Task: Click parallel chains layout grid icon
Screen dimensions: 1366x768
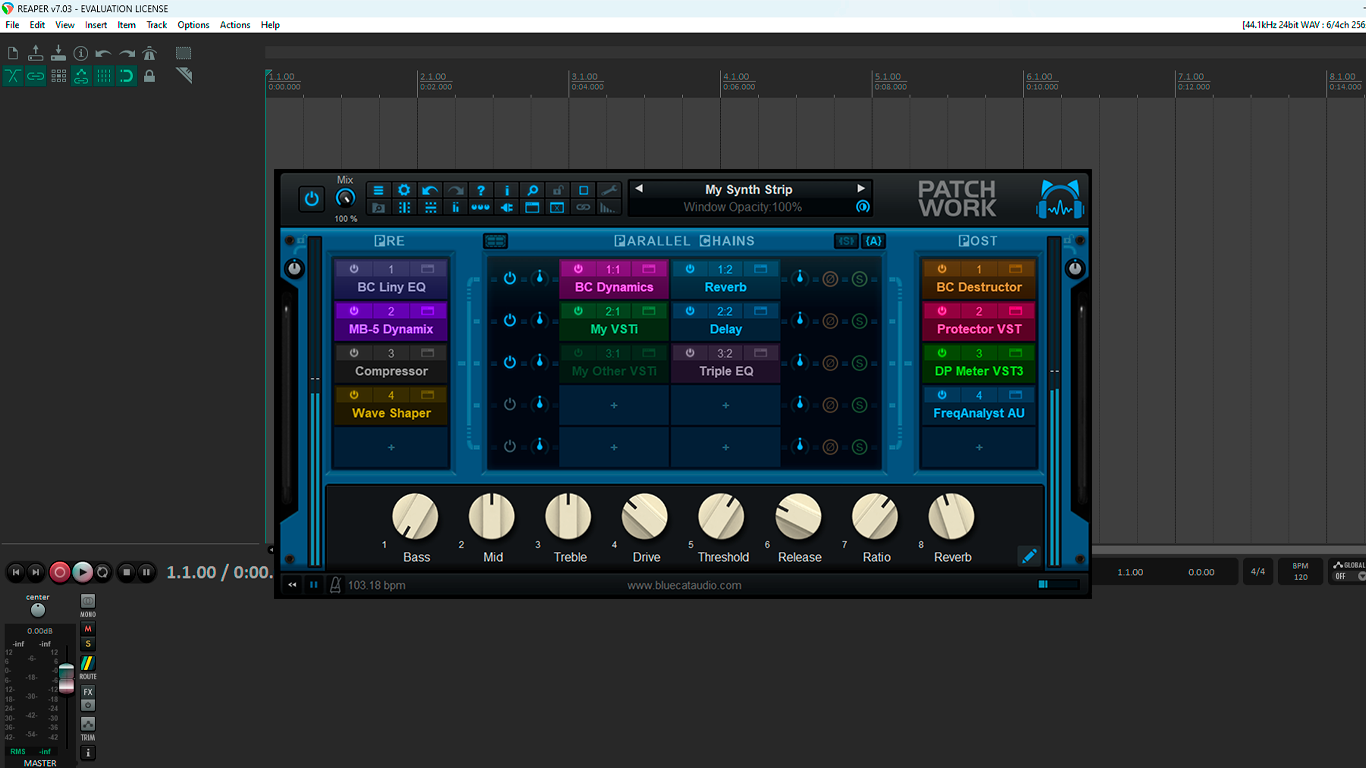Action: pyautogui.click(x=495, y=241)
